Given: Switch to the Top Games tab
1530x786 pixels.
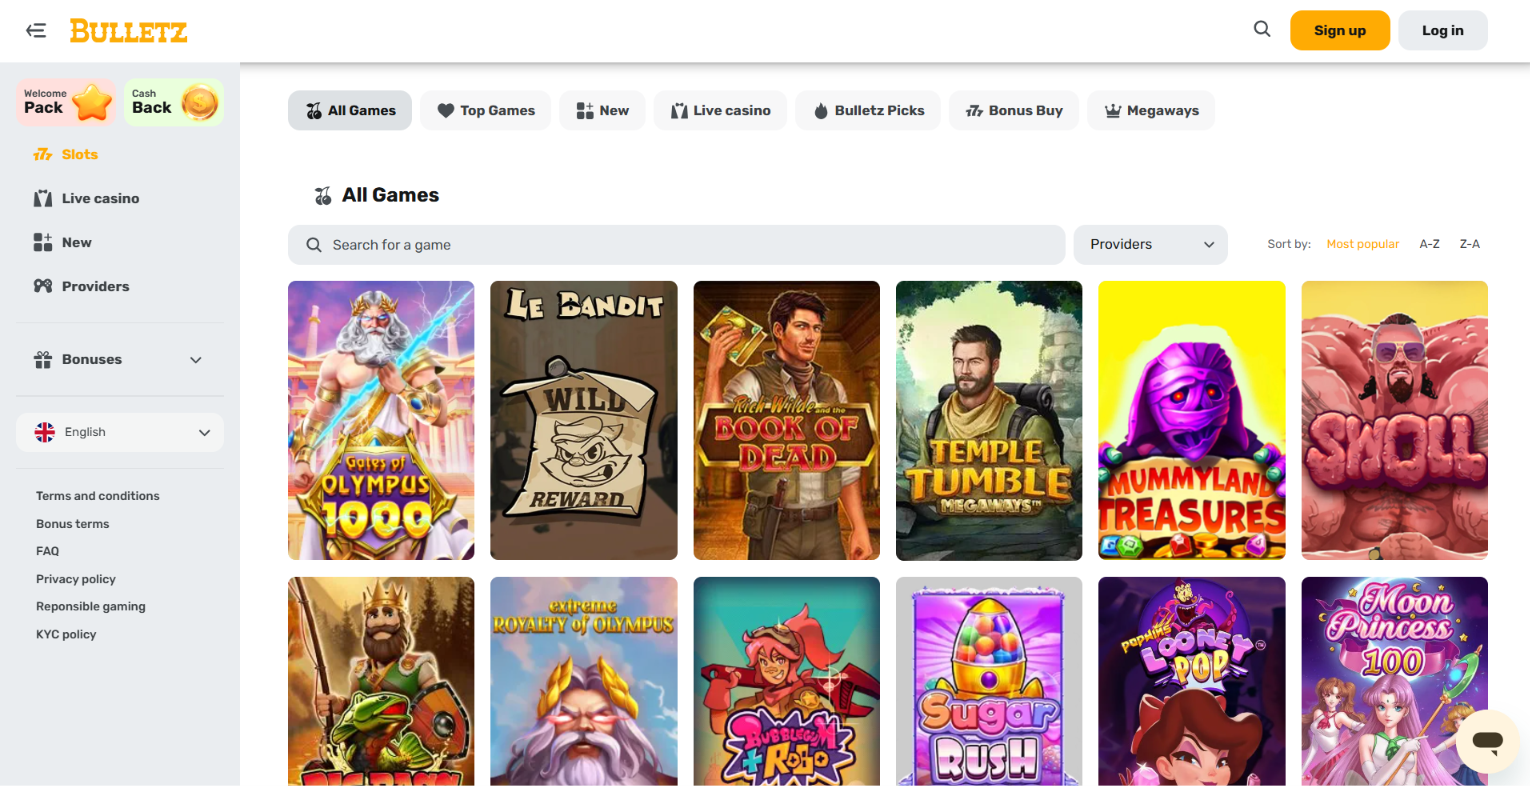Looking at the screenshot, I should pyautogui.click(x=486, y=110).
